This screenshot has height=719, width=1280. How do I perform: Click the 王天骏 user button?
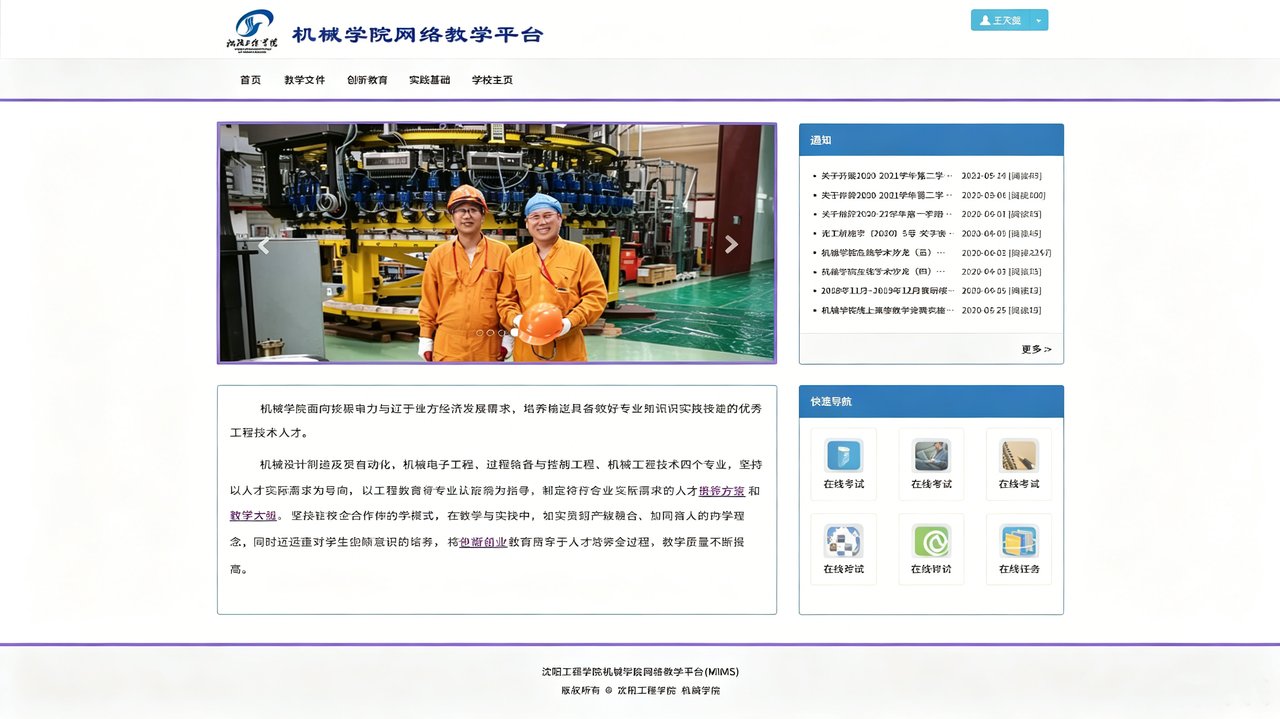1001,20
